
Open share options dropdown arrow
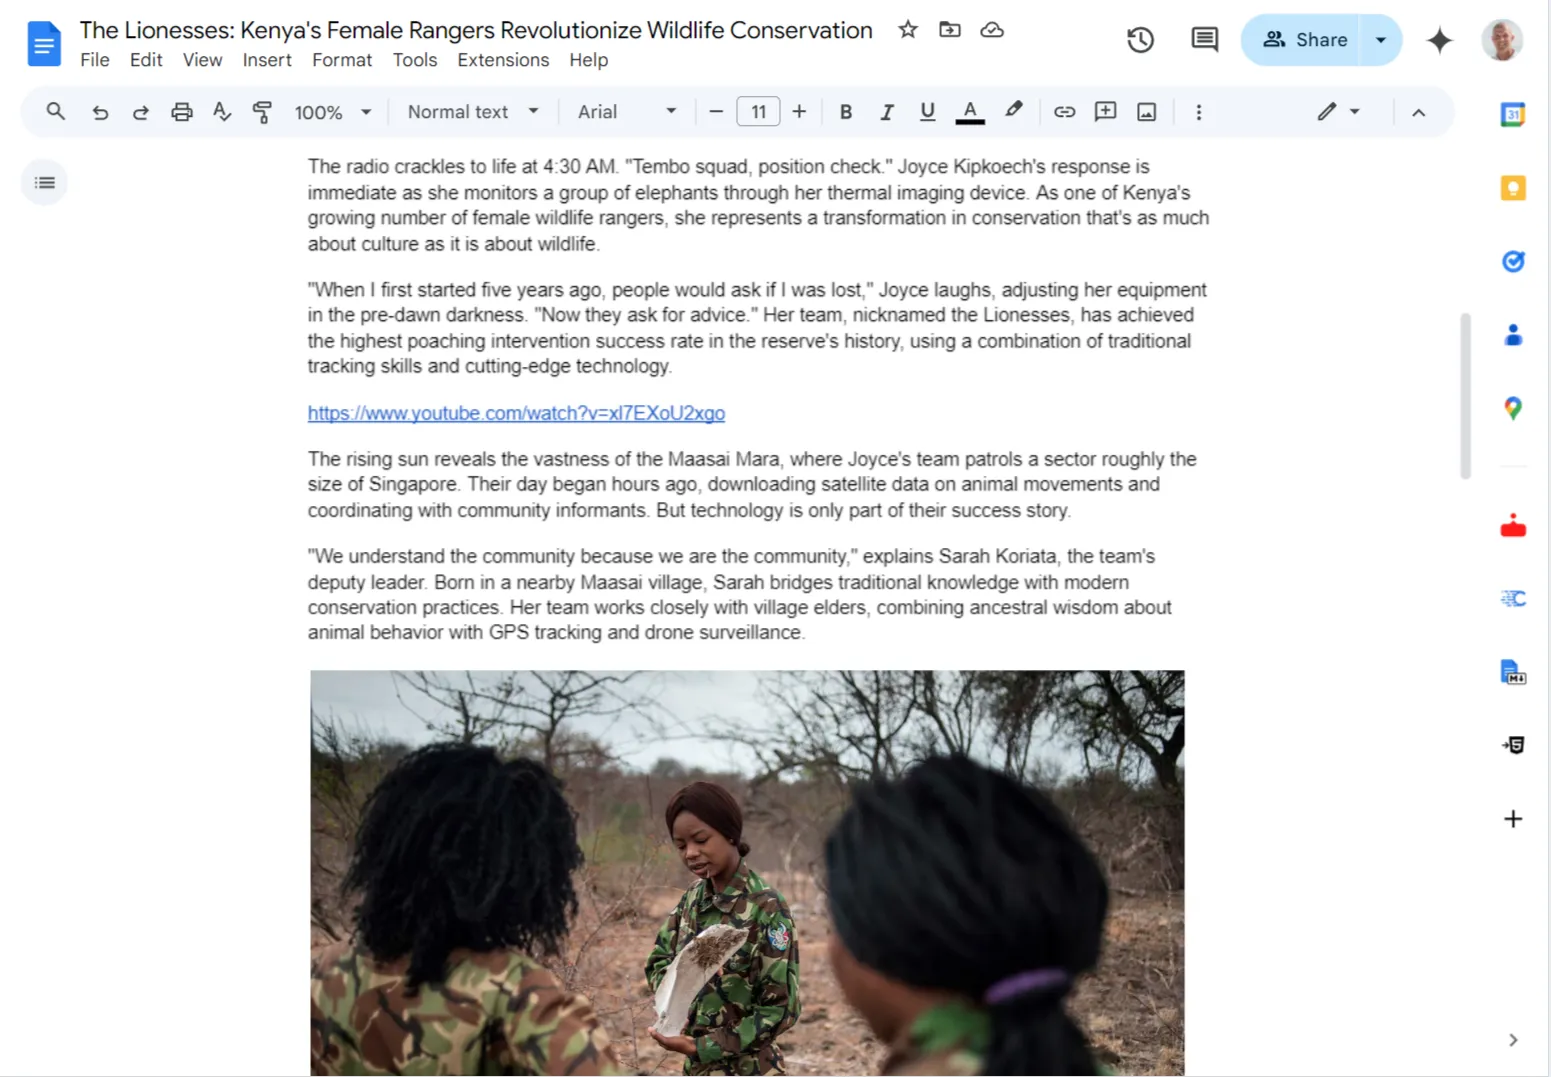[1381, 40]
